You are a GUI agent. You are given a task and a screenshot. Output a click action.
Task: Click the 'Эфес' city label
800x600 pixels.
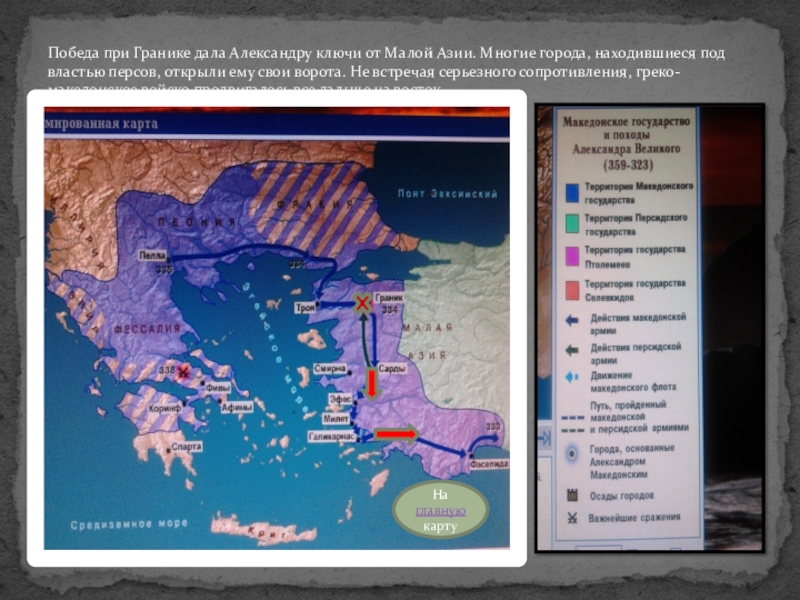[x=340, y=399]
